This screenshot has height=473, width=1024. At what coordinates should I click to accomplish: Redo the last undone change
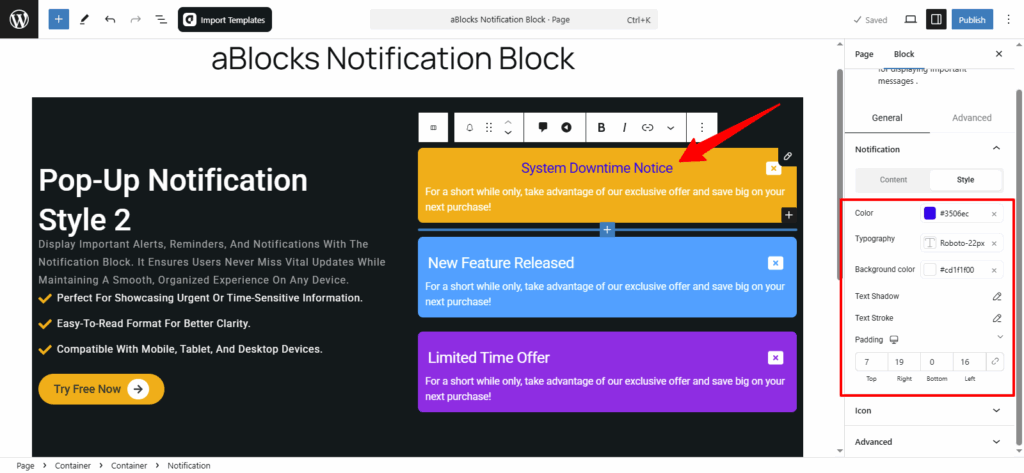pyautogui.click(x=135, y=20)
